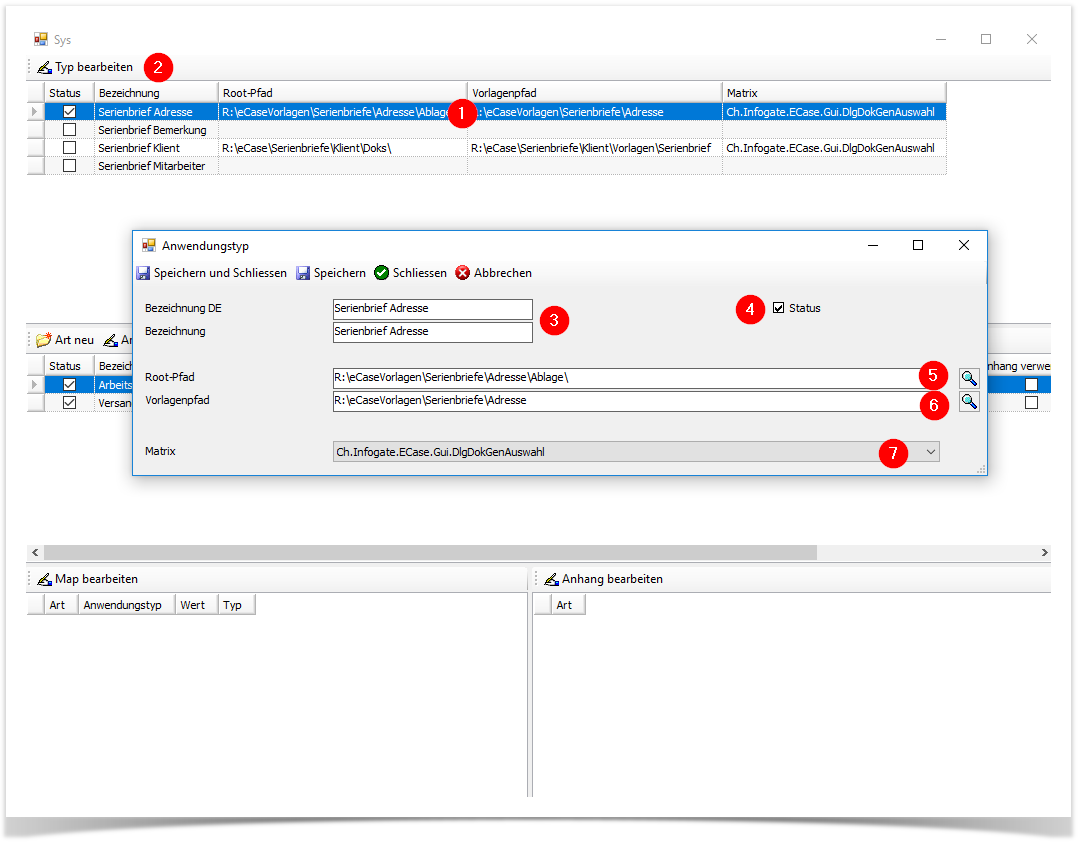Click the scrollbar left arrow
This screenshot has width=1085, height=846.
pyautogui.click(x=35, y=552)
